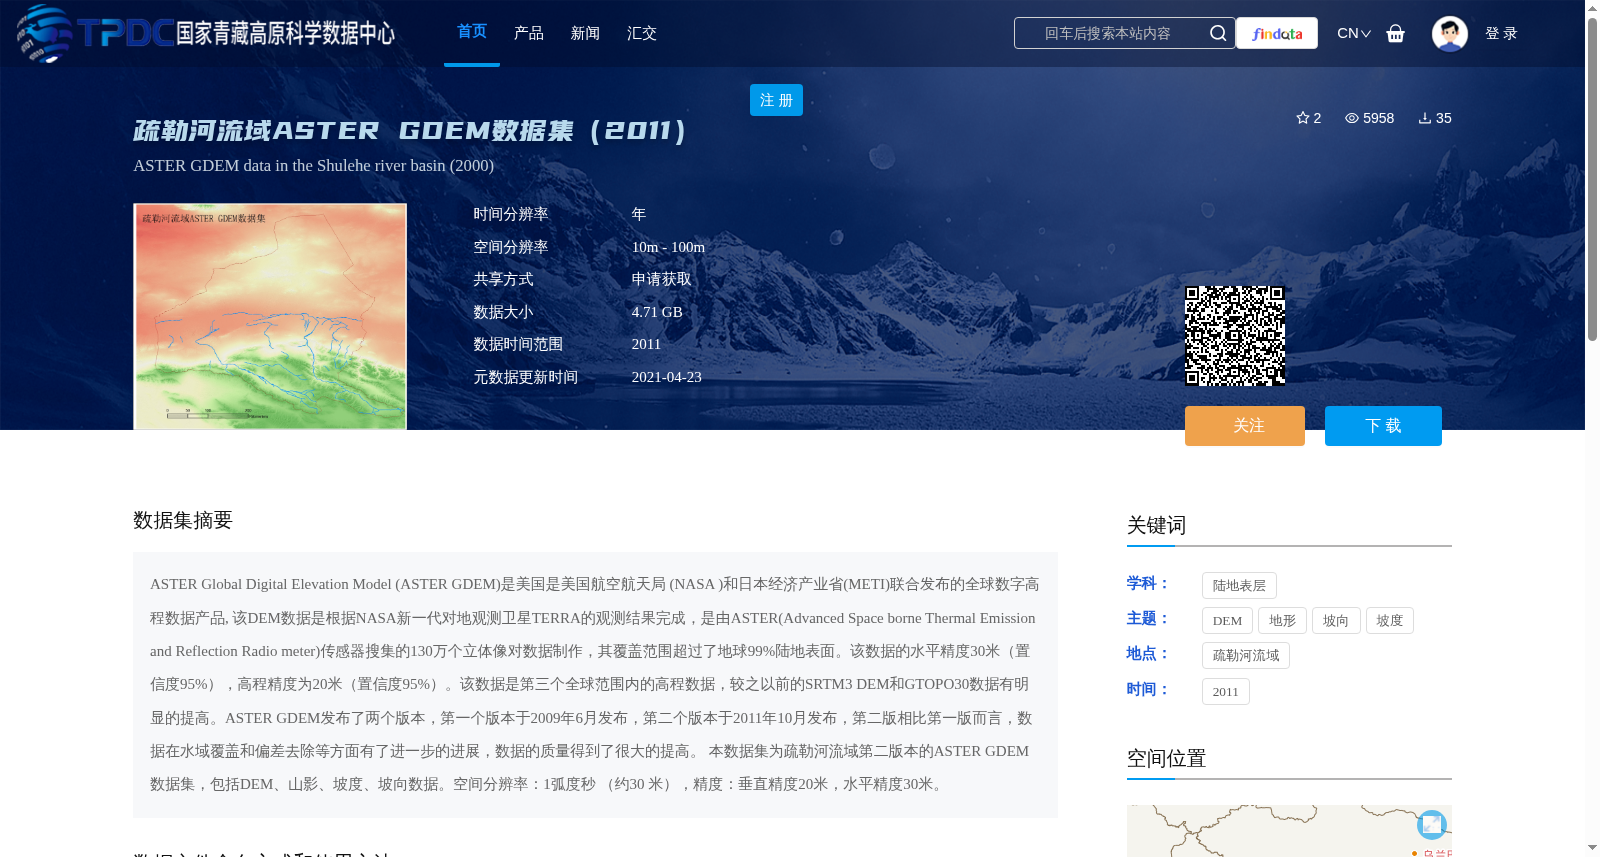The image size is (1600, 857).
Task: Select the 2011 time keyword tag
Action: (1226, 692)
